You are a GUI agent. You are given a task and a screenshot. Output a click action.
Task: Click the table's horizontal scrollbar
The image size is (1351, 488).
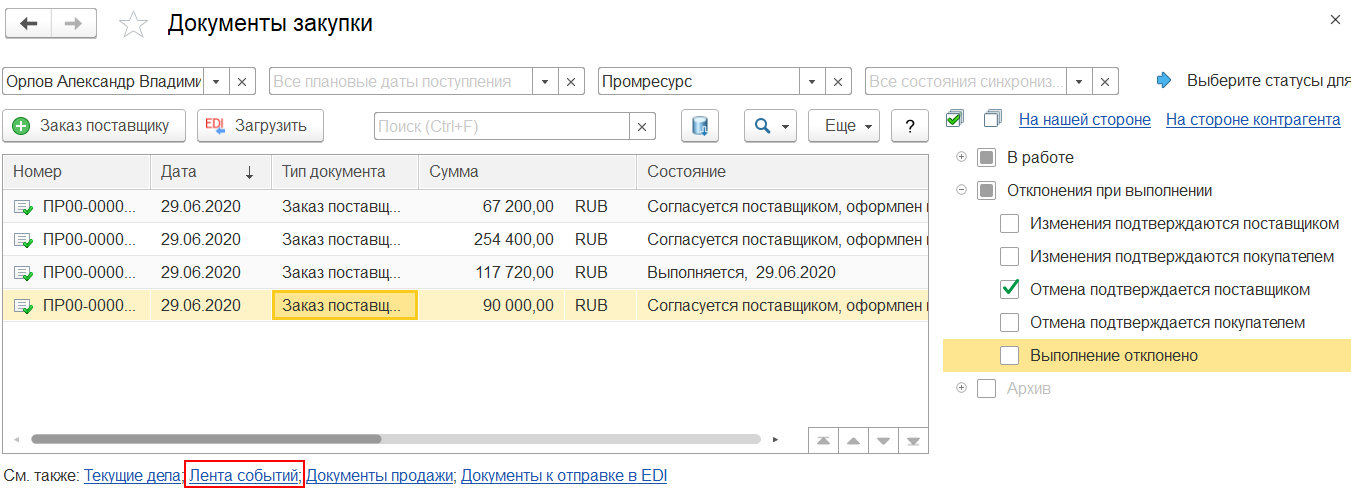205,439
